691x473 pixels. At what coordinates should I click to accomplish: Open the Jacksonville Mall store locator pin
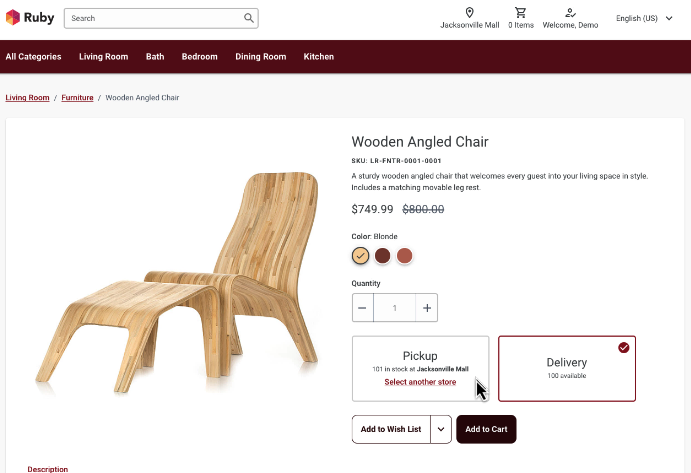pos(470,13)
